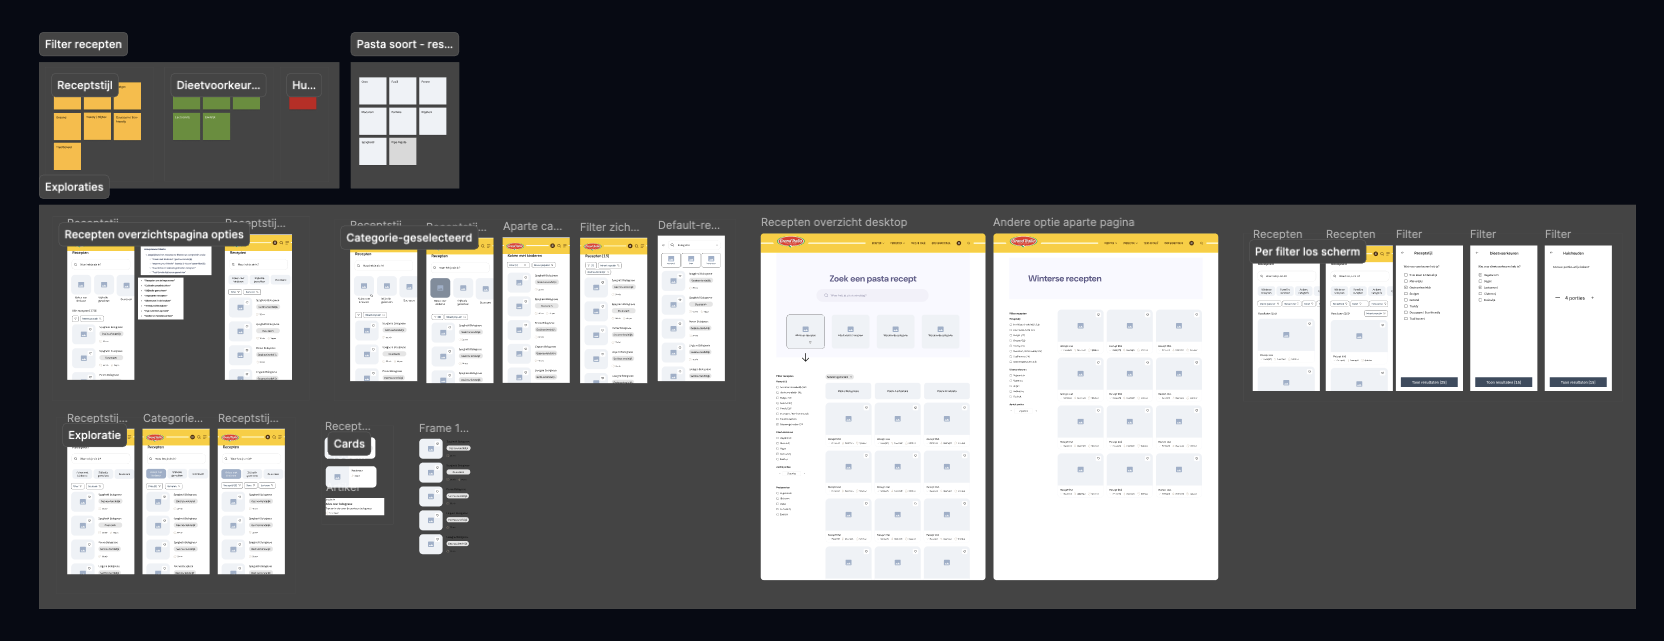Select the 'Categorie-geselecteerd' section label

pyautogui.click(x=408, y=238)
